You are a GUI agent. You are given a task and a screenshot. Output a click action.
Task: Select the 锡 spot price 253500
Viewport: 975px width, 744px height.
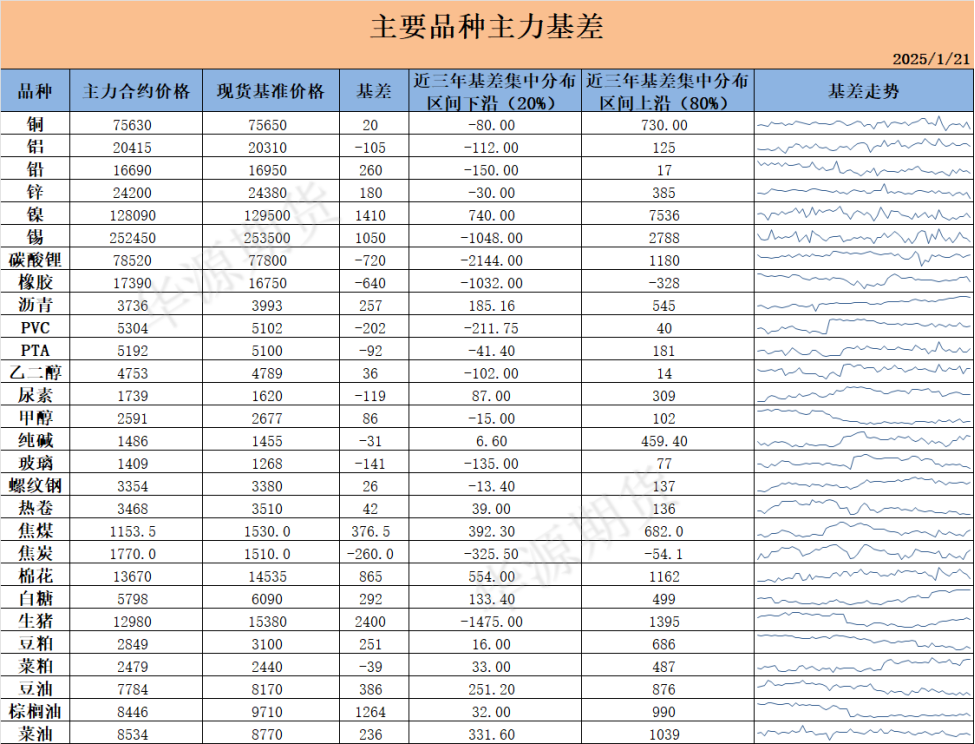tap(271, 238)
